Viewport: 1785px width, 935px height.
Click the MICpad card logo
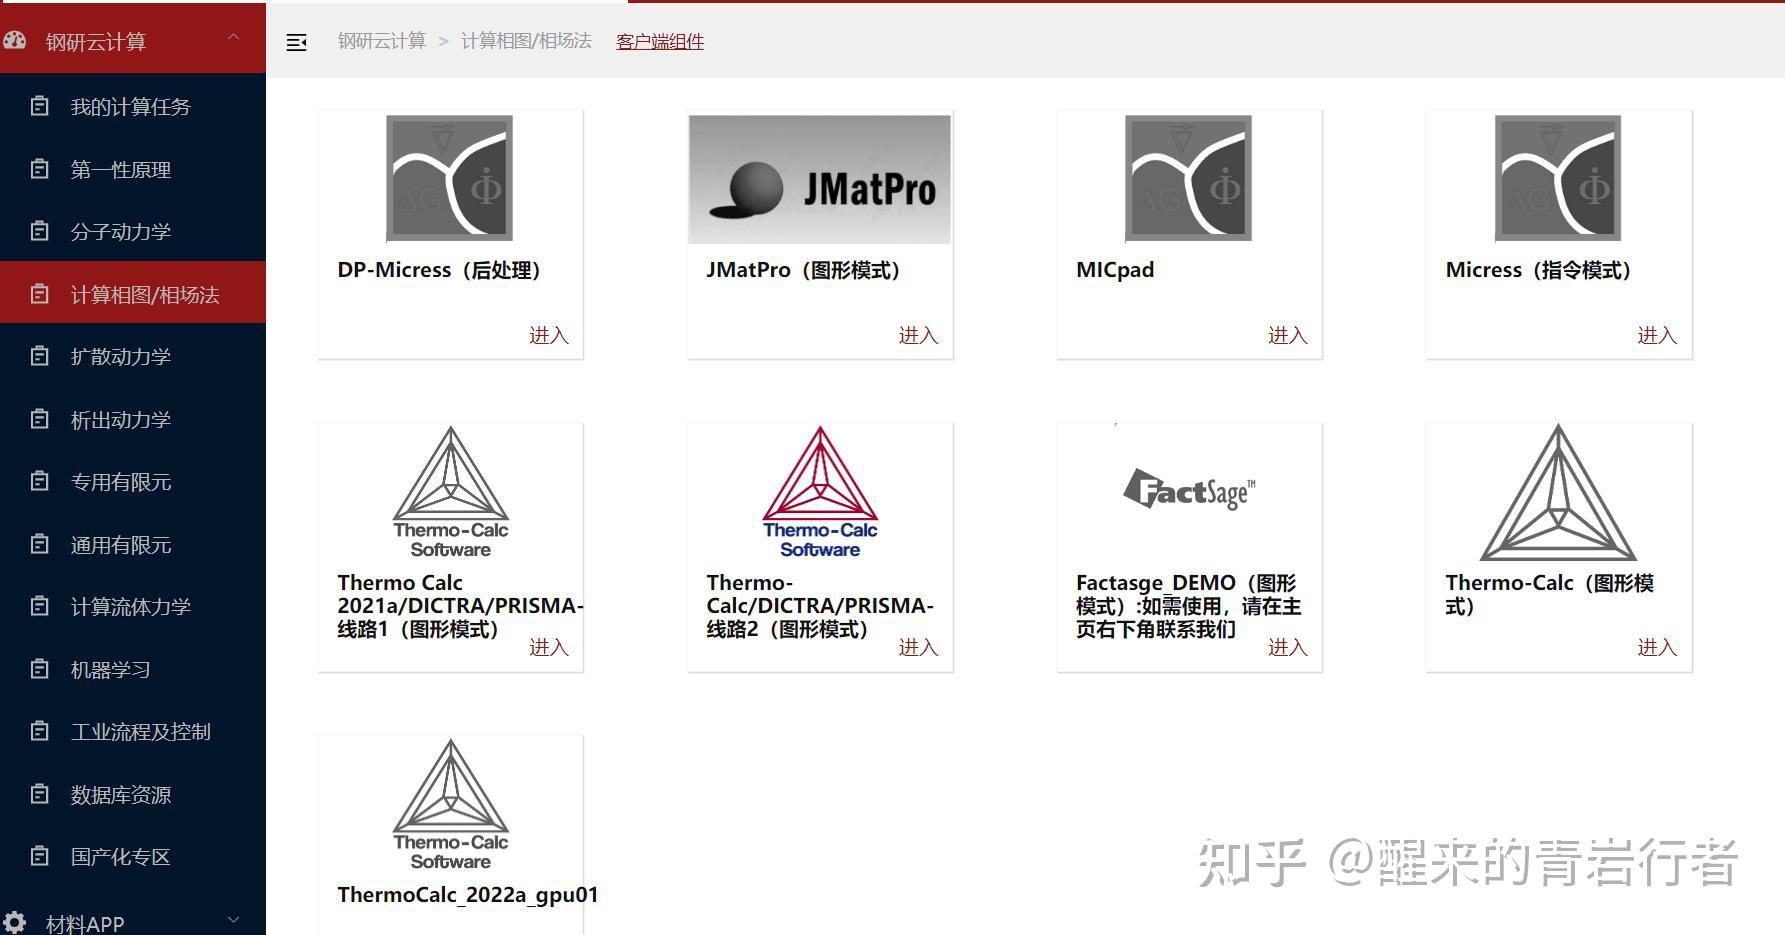point(1189,178)
